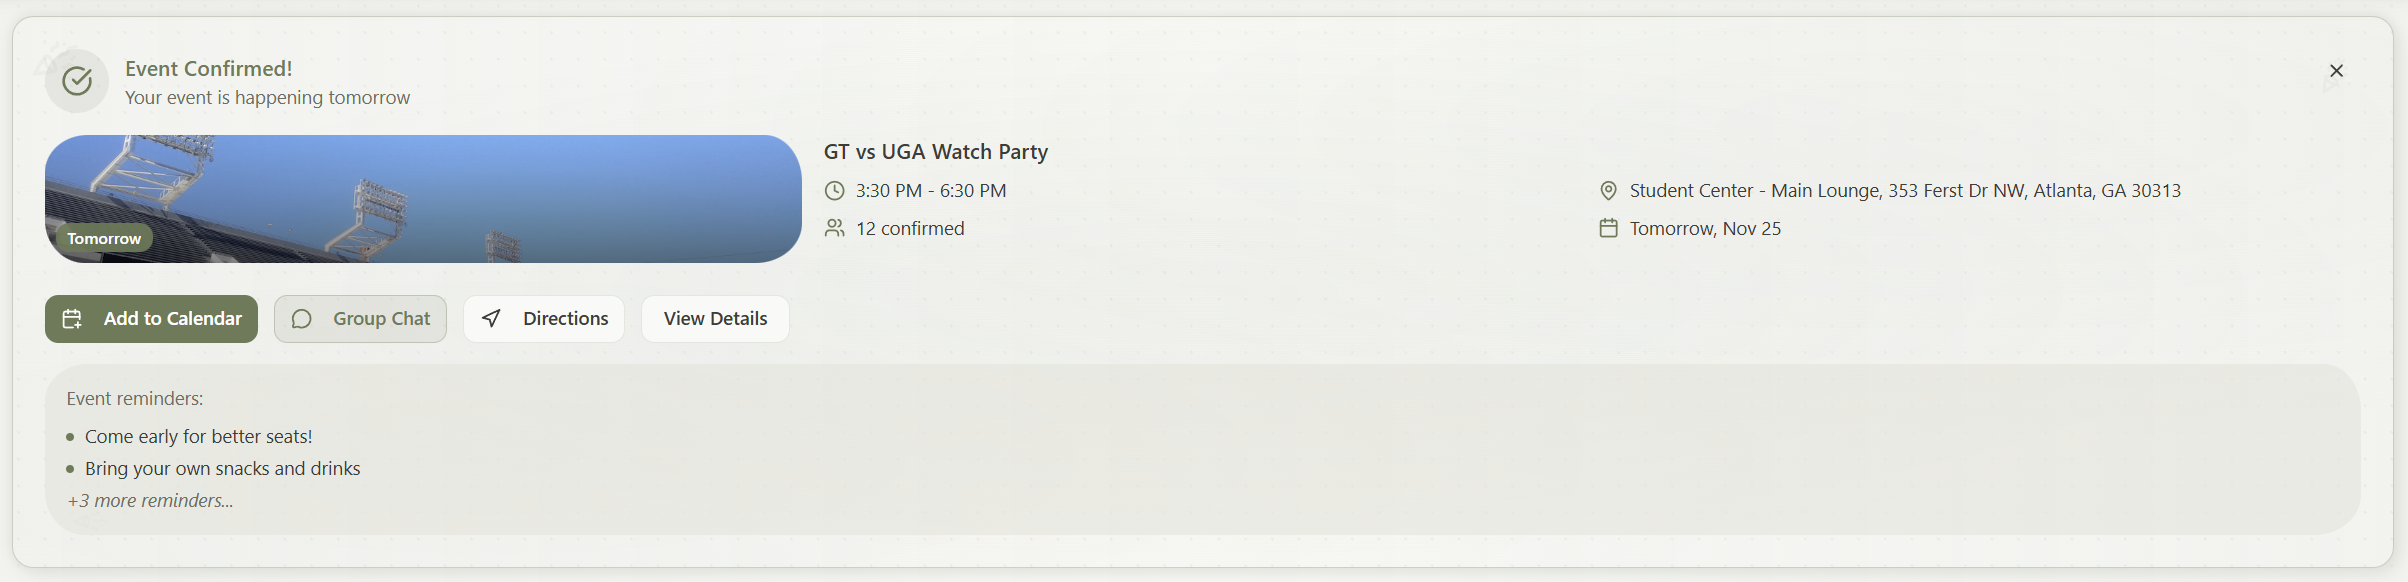Viewport: 2408px width, 582px height.
Task: Open View Details for the event
Action: [x=715, y=319]
